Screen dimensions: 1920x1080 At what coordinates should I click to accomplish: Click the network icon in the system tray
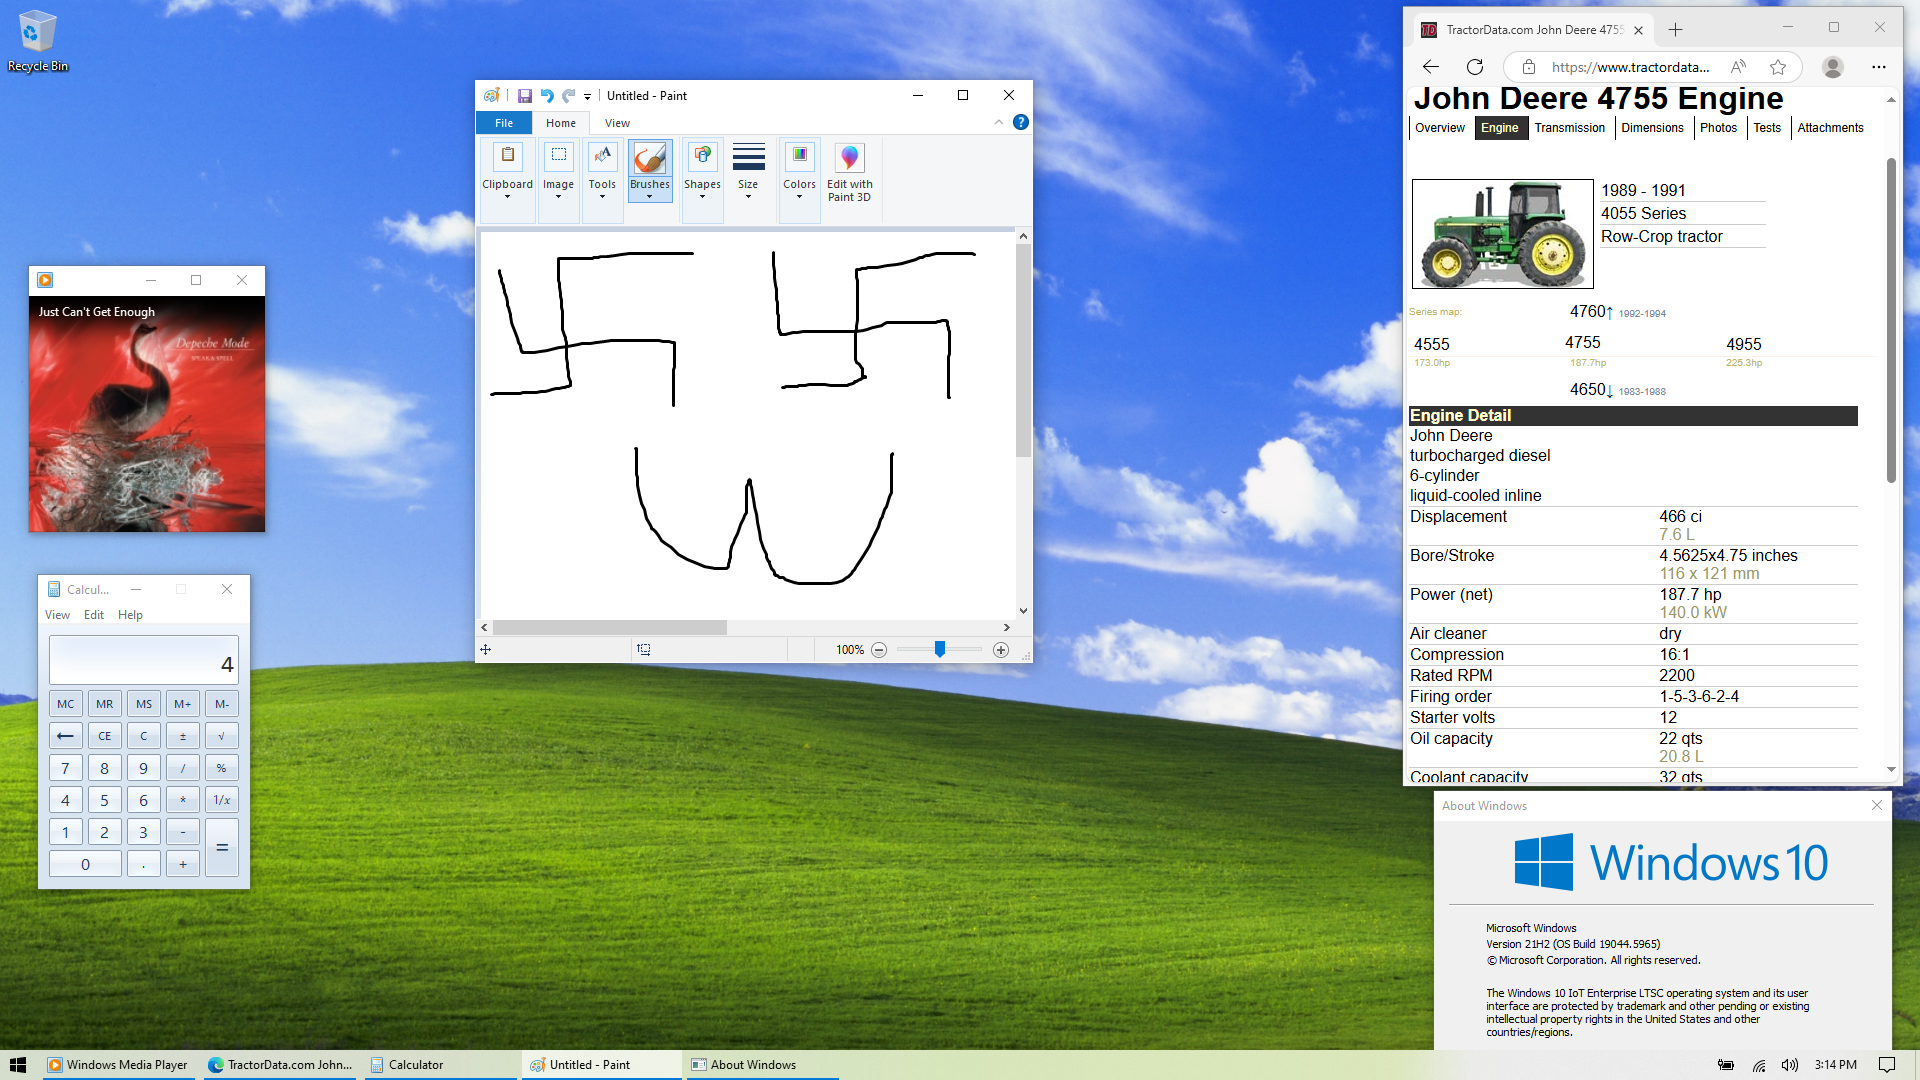1759,1065
